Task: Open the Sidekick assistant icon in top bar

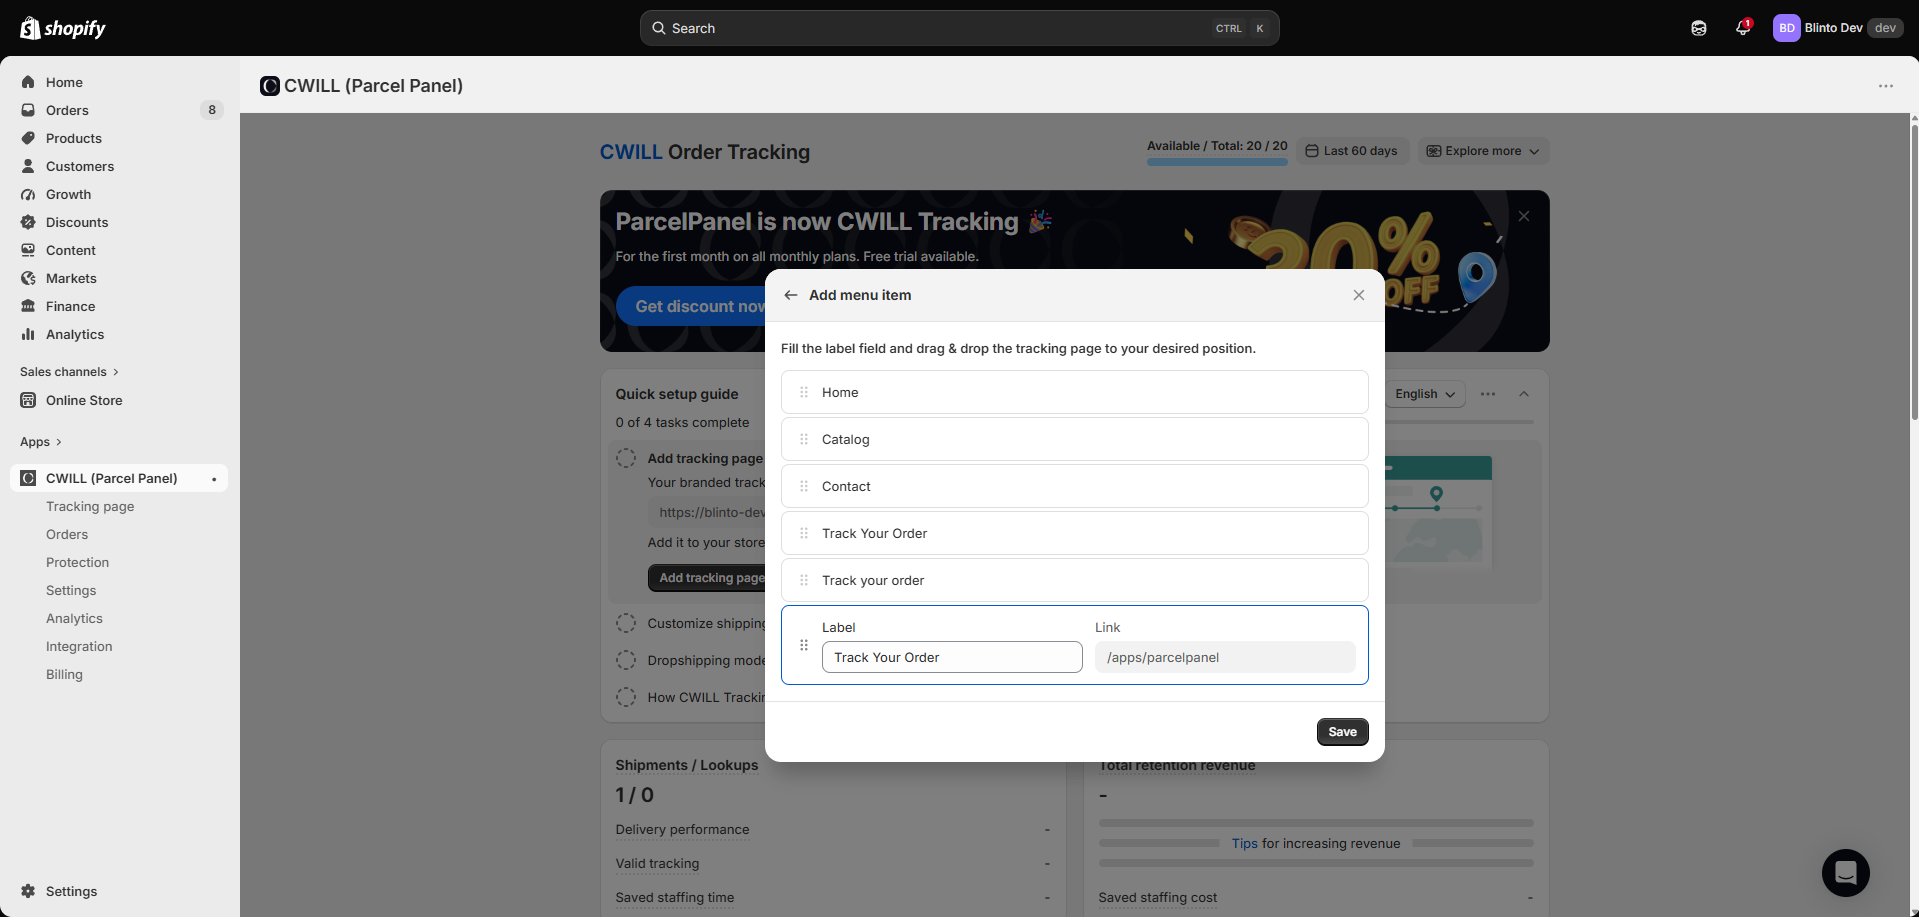Action: click(1699, 28)
